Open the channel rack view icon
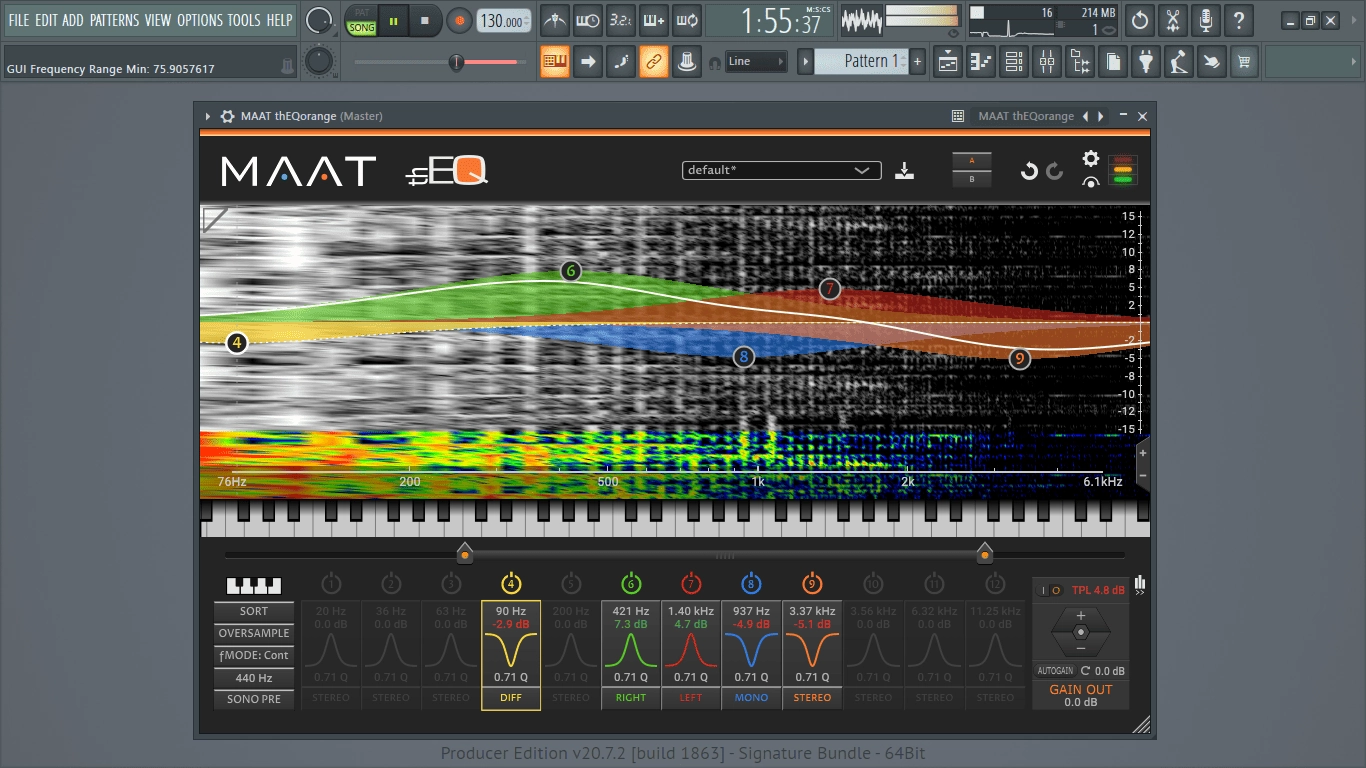The image size is (1366, 768). (x=1014, y=61)
